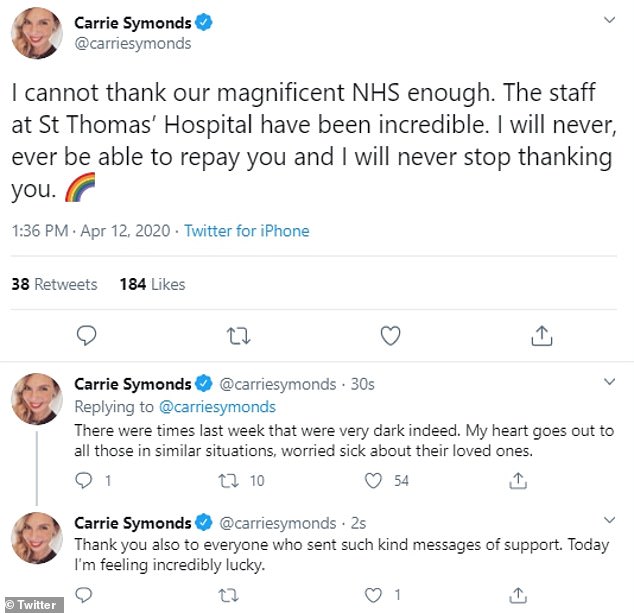Like the "feeling incredibly lucky" tweet
Screen dimensions: 634x613
pos(374,596)
